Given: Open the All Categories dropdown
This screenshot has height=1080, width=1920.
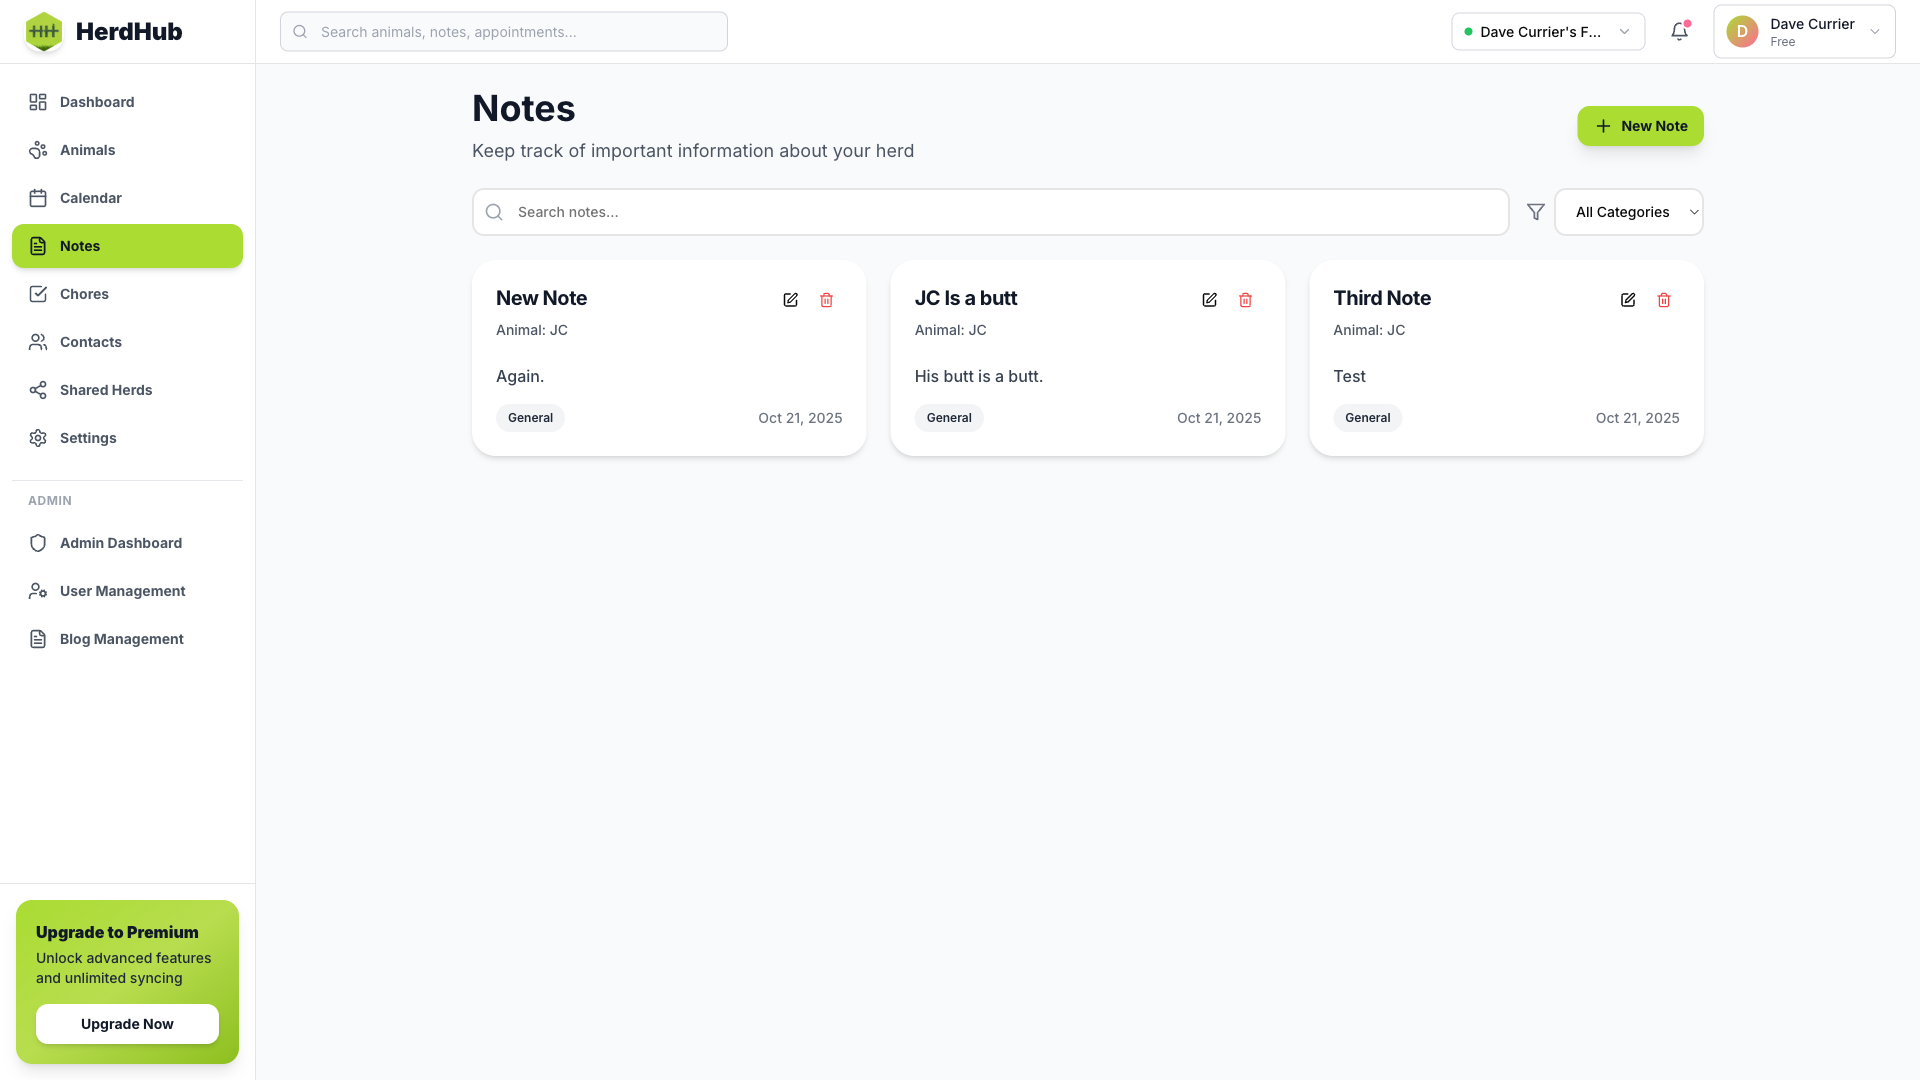Looking at the screenshot, I should coord(1628,211).
